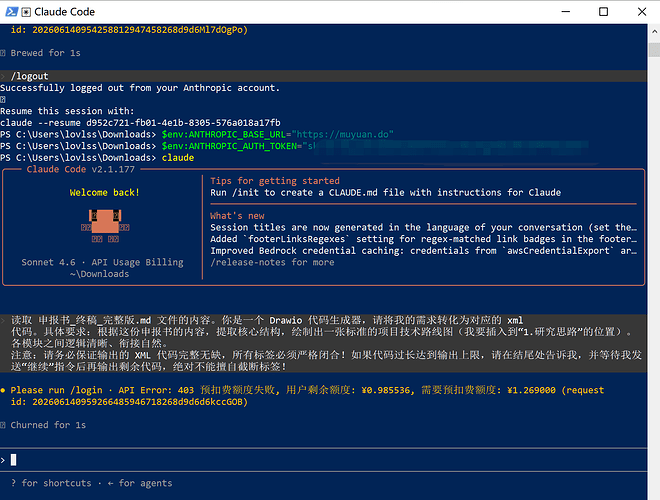Click the "What's new" heading
Screen dimensions: 660x500
tap(237, 216)
